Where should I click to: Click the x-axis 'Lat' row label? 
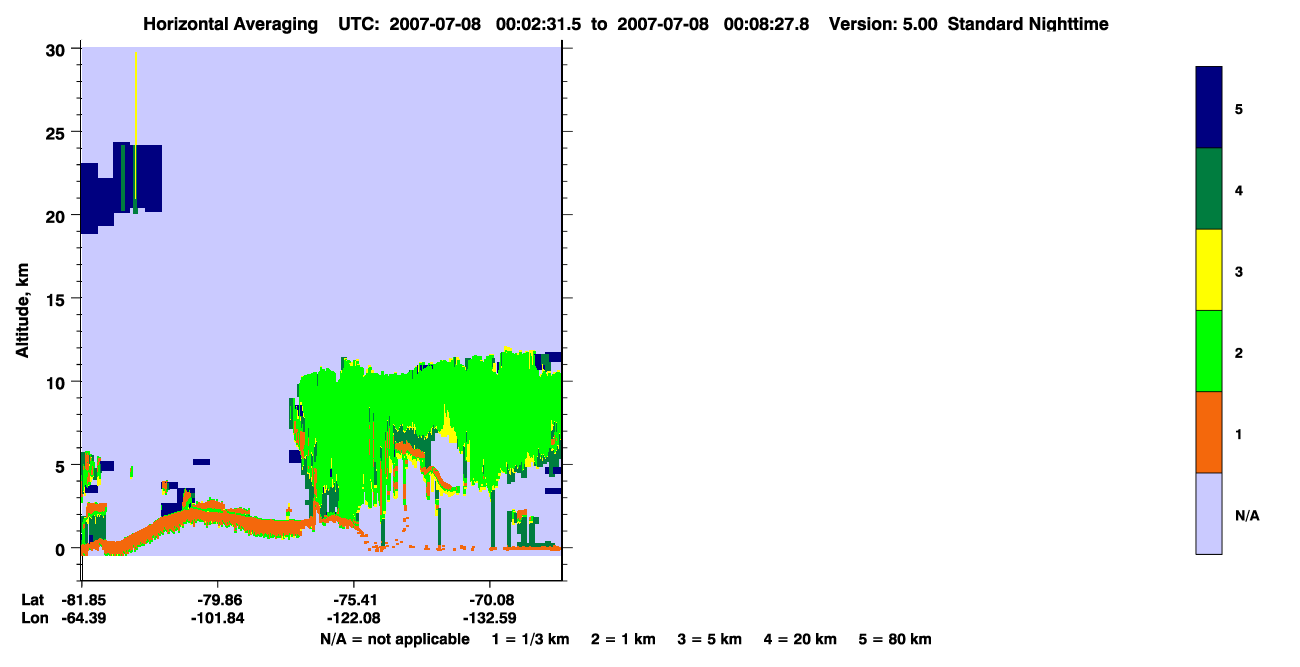point(33,600)
